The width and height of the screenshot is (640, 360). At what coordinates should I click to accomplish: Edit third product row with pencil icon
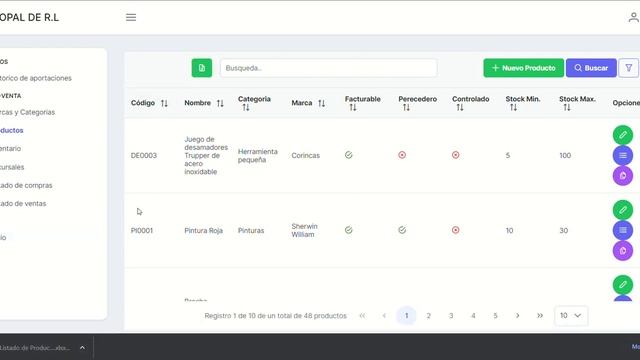623,285
